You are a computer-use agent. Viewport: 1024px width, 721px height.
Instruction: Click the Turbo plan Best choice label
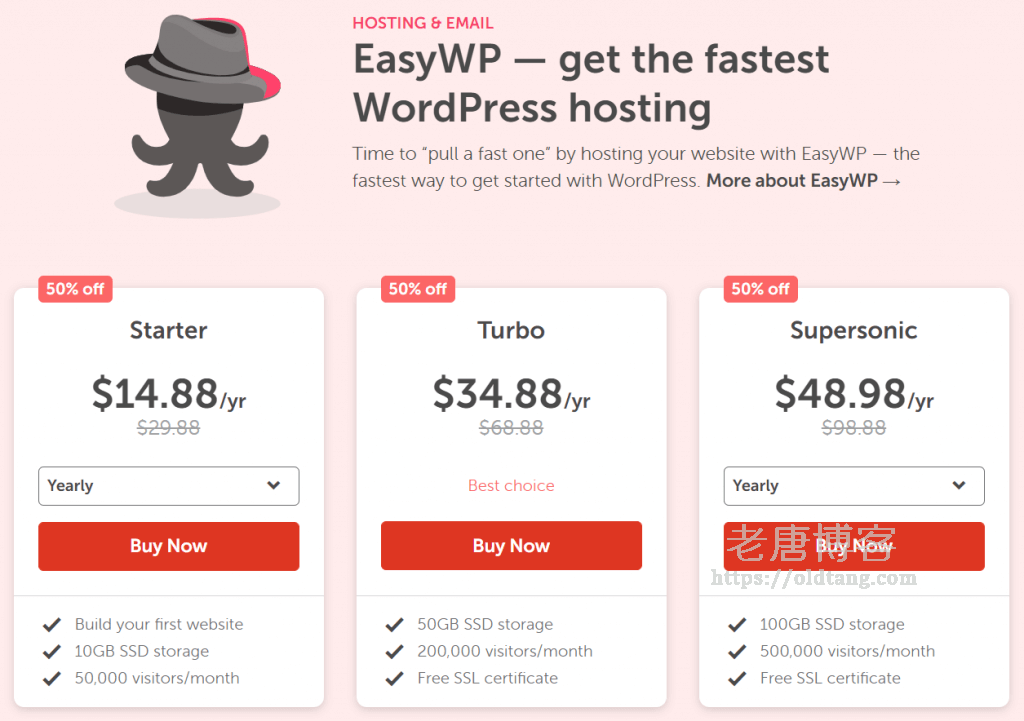[x=511, y=485]
